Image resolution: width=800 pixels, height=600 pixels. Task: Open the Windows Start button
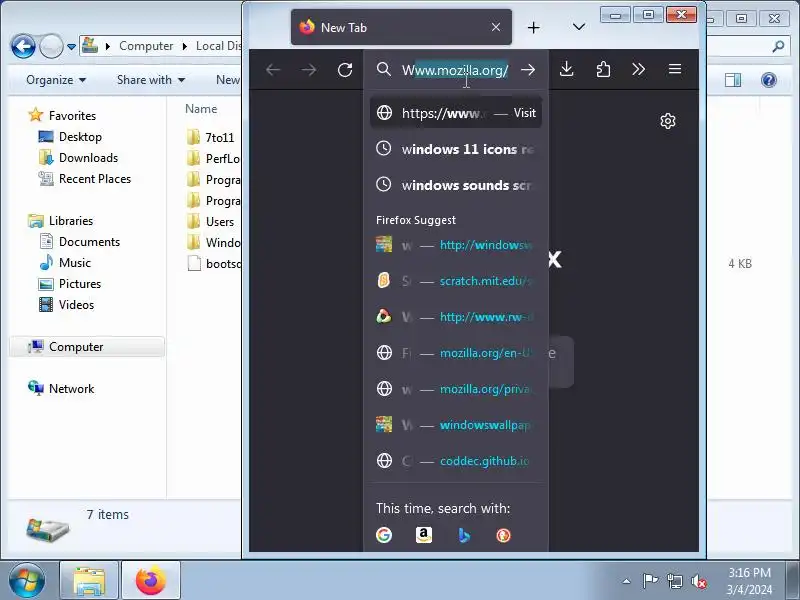tap(27, 580)
